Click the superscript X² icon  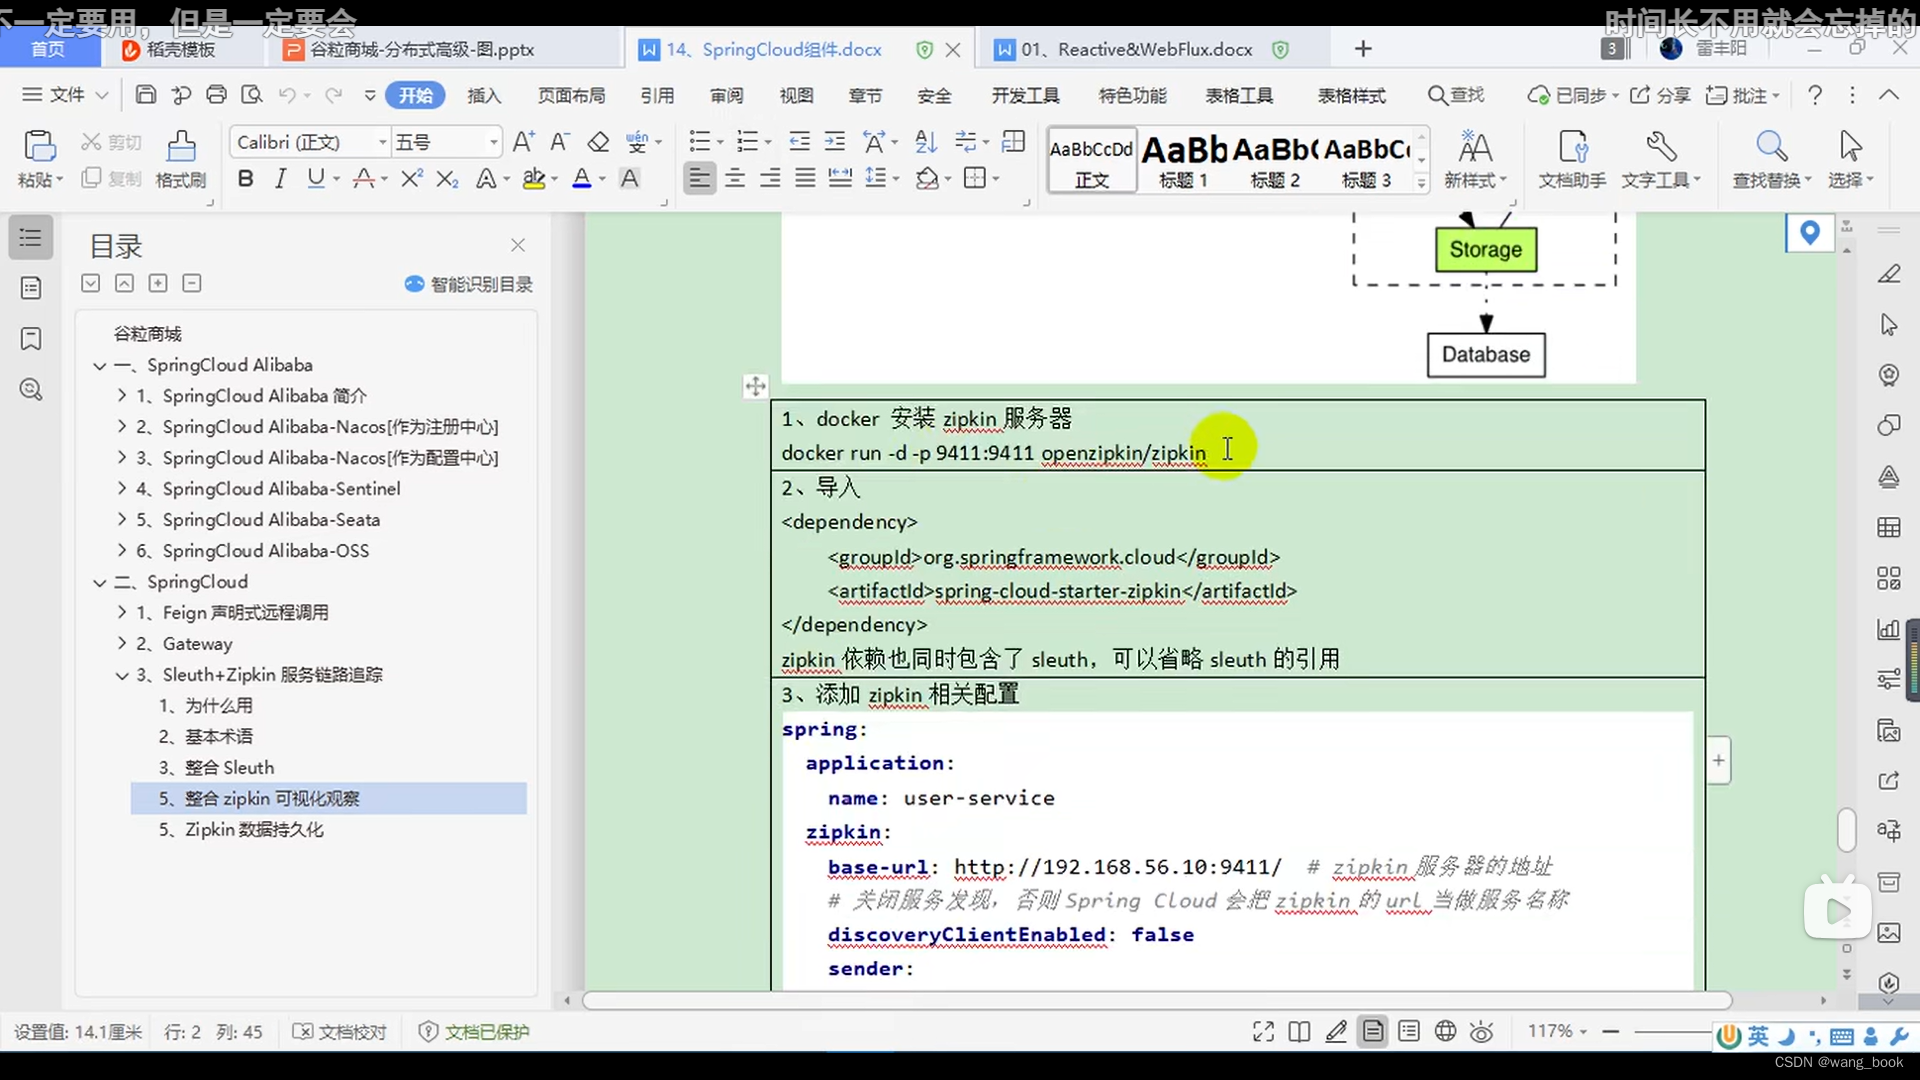[411, 178]
